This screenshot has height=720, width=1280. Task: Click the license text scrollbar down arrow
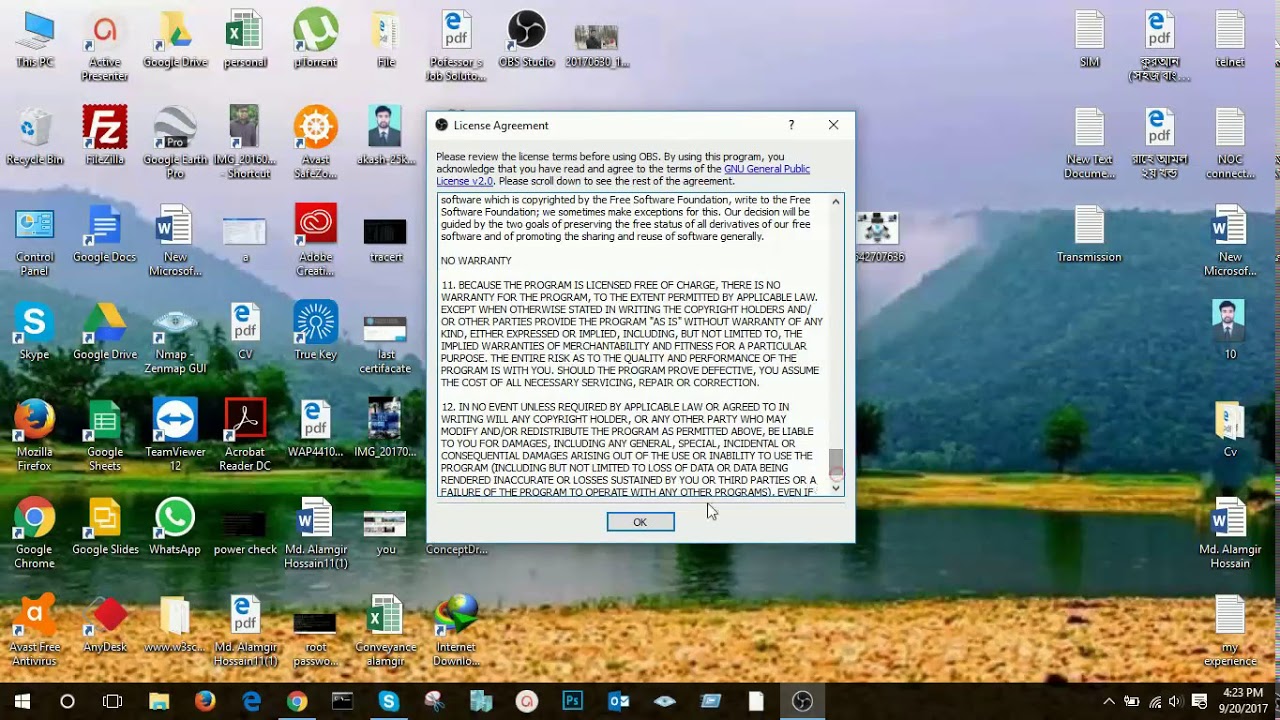click(836, 488)
